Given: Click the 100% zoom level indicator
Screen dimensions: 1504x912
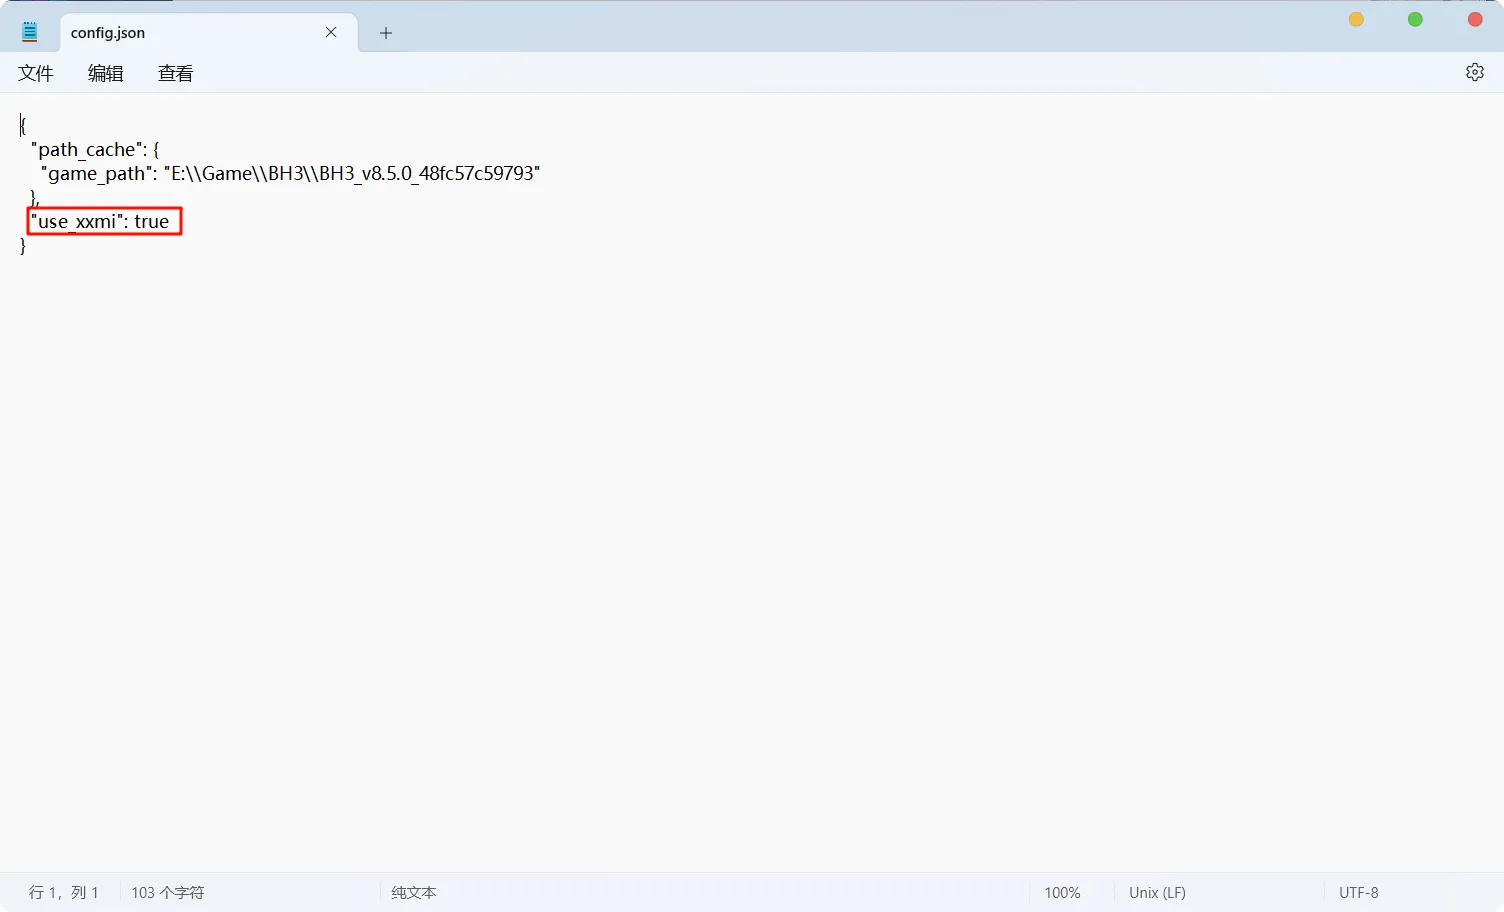Looking at the screenshot, I should [x=1062, y=892].
